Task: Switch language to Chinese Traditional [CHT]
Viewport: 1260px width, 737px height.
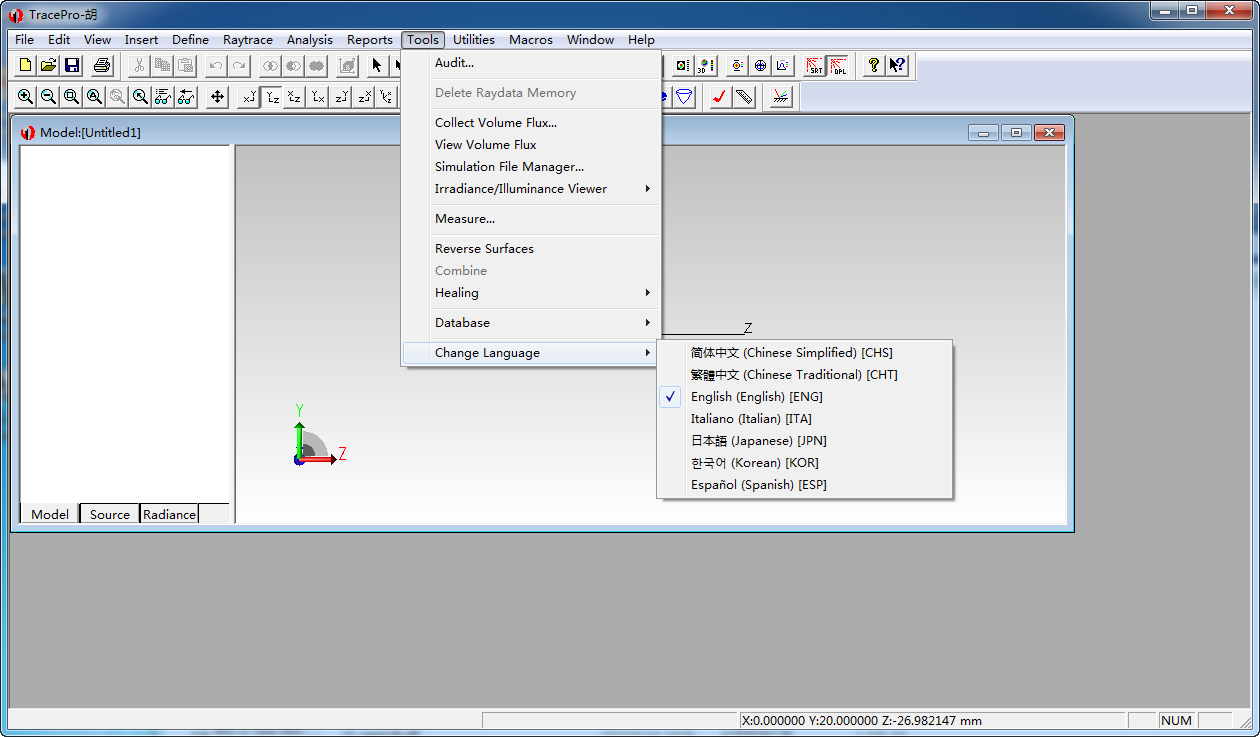Action: (804, 375)
